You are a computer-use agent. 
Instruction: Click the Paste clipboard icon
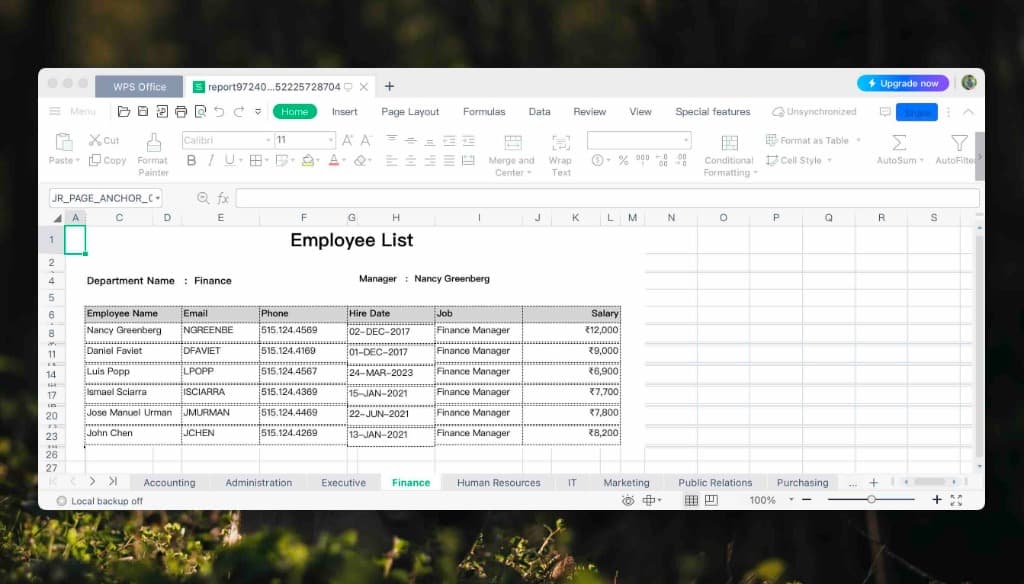tap(64, 142)
